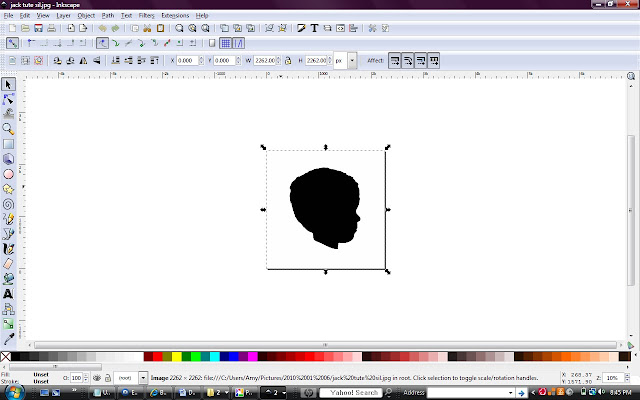Select the Ellipse circle tool
Viewport: 640px width, 400px height.
tap(8, 174)
